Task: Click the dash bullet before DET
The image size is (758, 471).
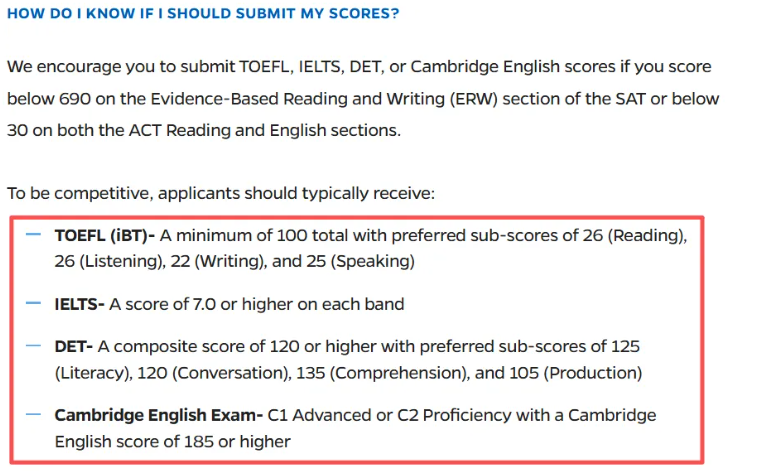Action: coord(34,345)
